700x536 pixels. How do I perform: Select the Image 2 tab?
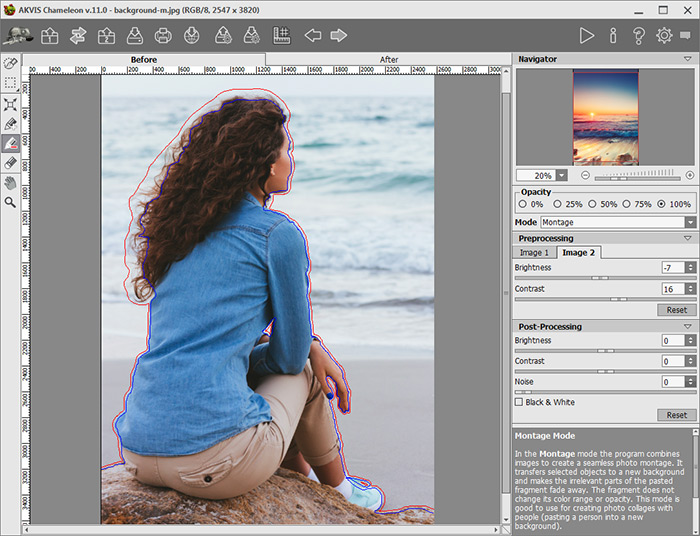[579, 253]
